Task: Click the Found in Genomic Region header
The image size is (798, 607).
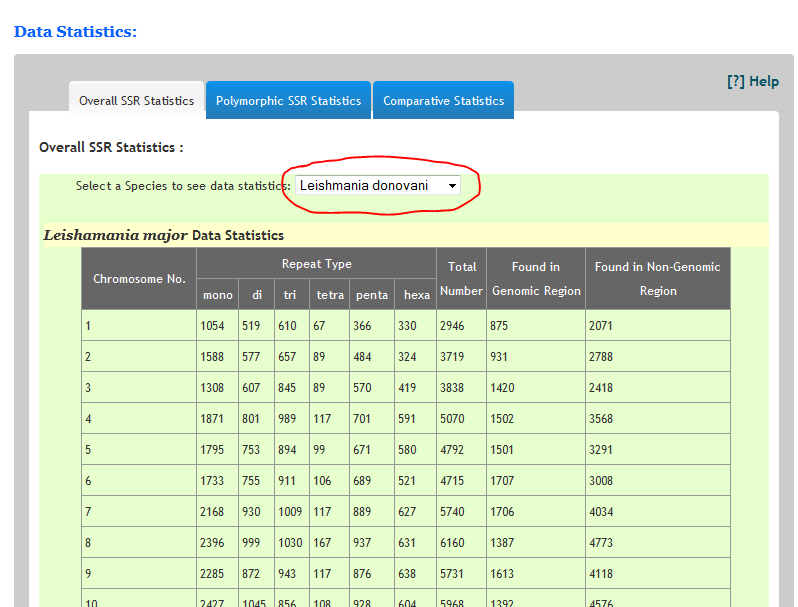Action: pos(536,279)
